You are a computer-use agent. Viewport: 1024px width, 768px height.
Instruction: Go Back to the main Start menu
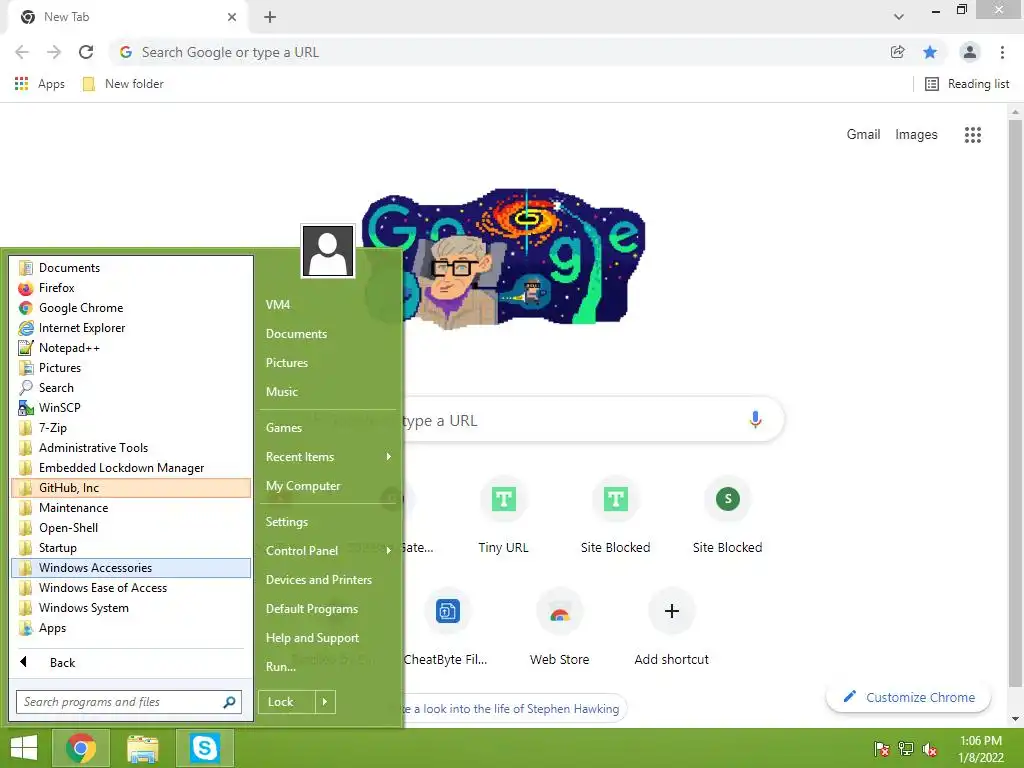click(x=131, y=663)
